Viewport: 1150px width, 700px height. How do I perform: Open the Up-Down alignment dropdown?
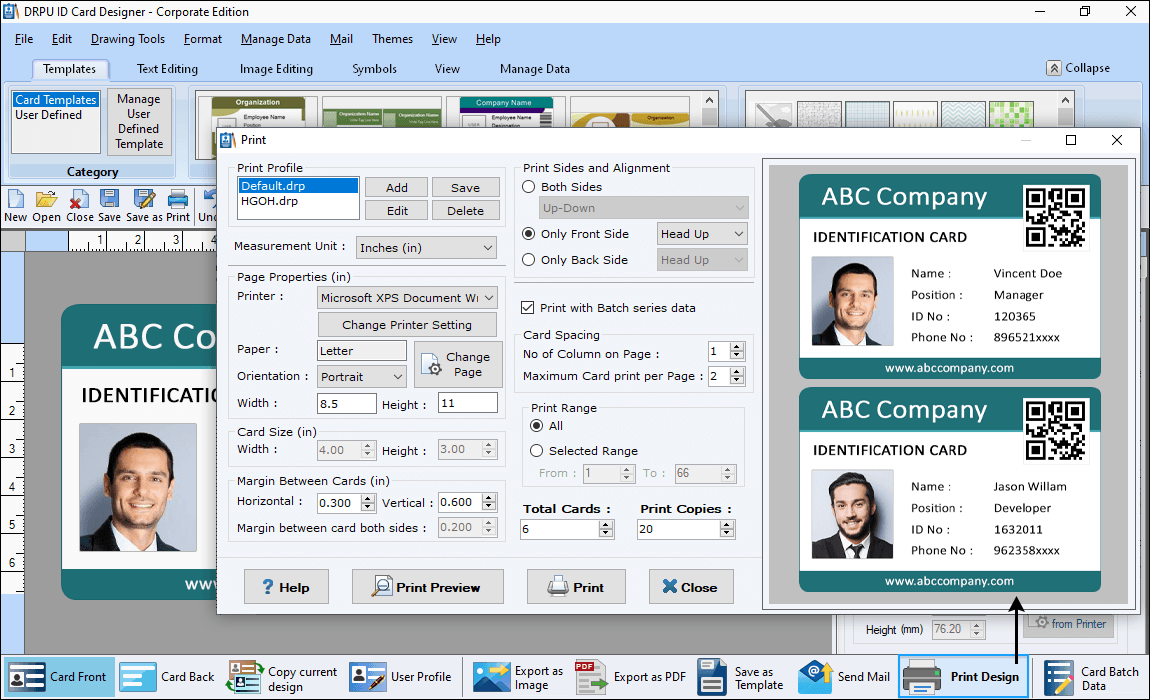643,208
